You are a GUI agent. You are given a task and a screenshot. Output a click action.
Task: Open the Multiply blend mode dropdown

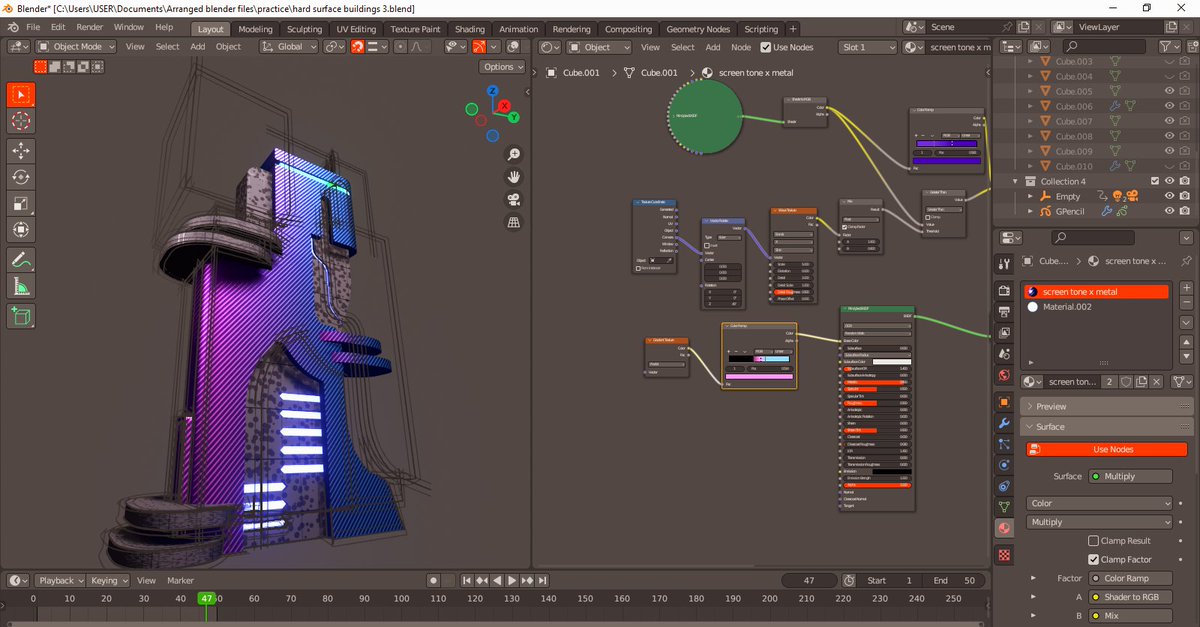pos(1099,522)
